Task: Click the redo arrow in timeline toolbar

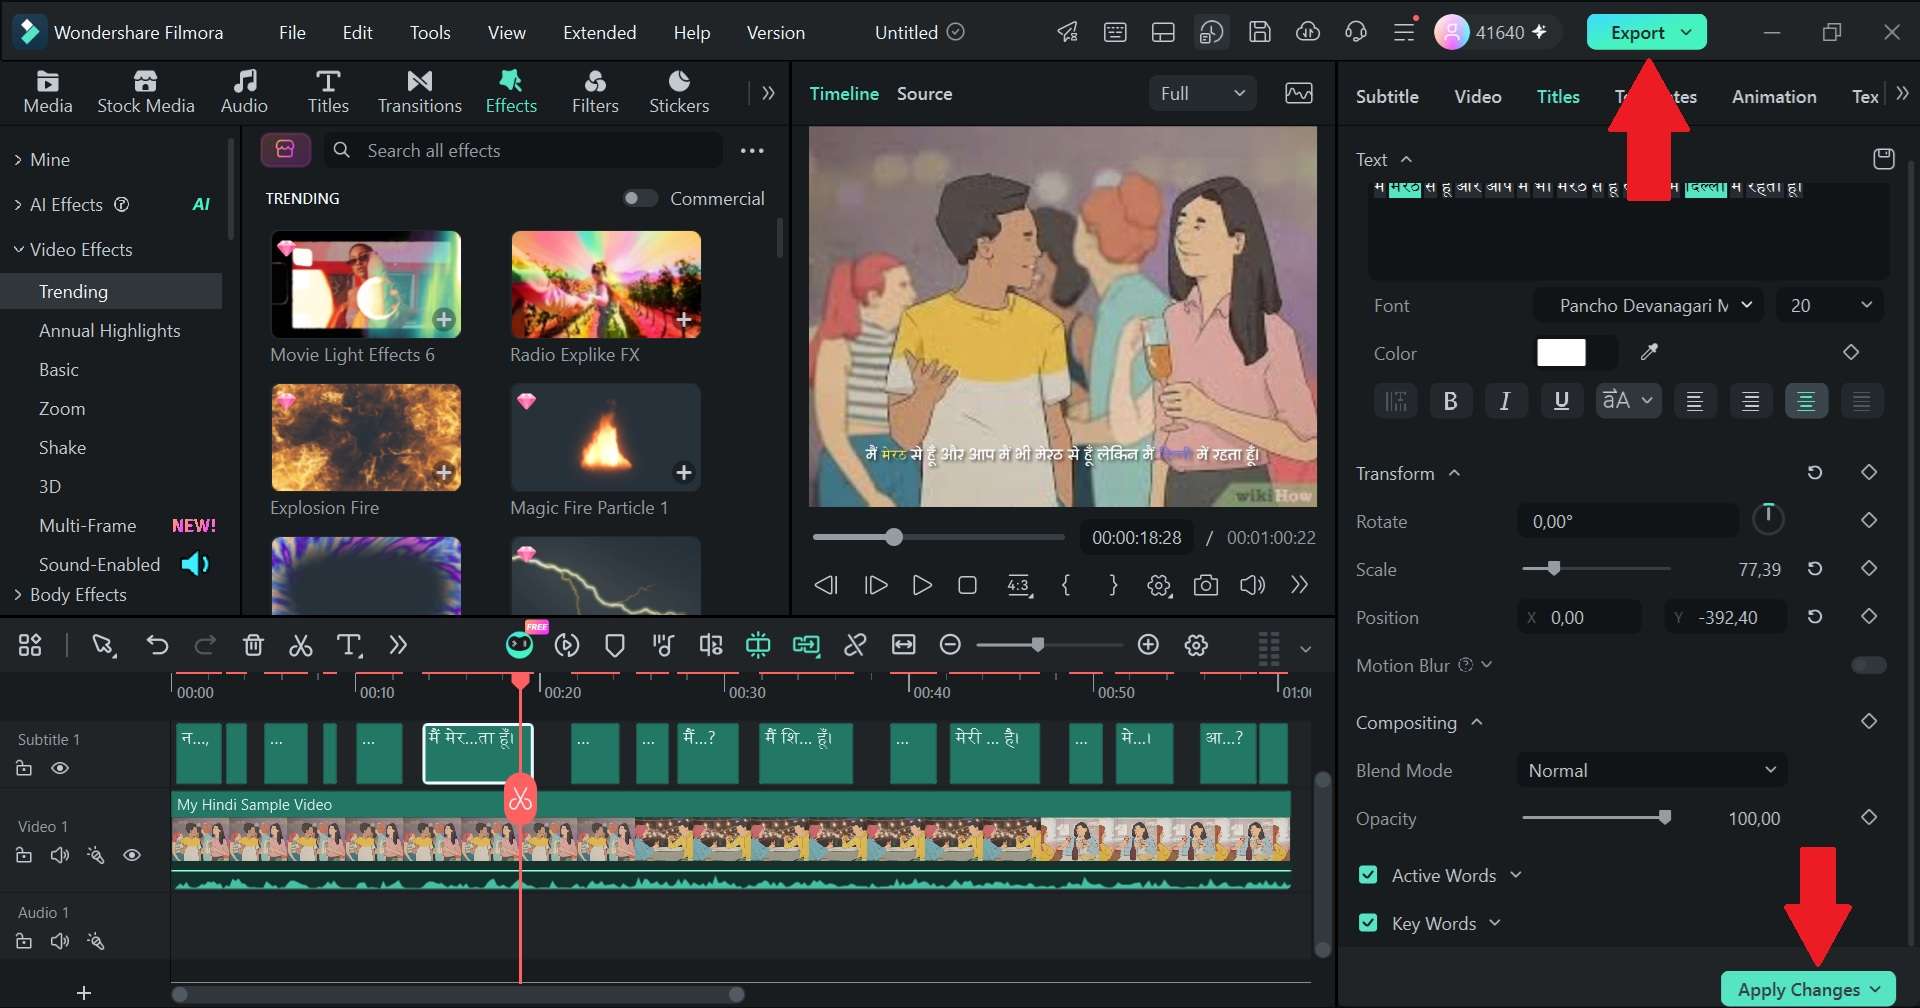Action: click(x=205, y=645)
